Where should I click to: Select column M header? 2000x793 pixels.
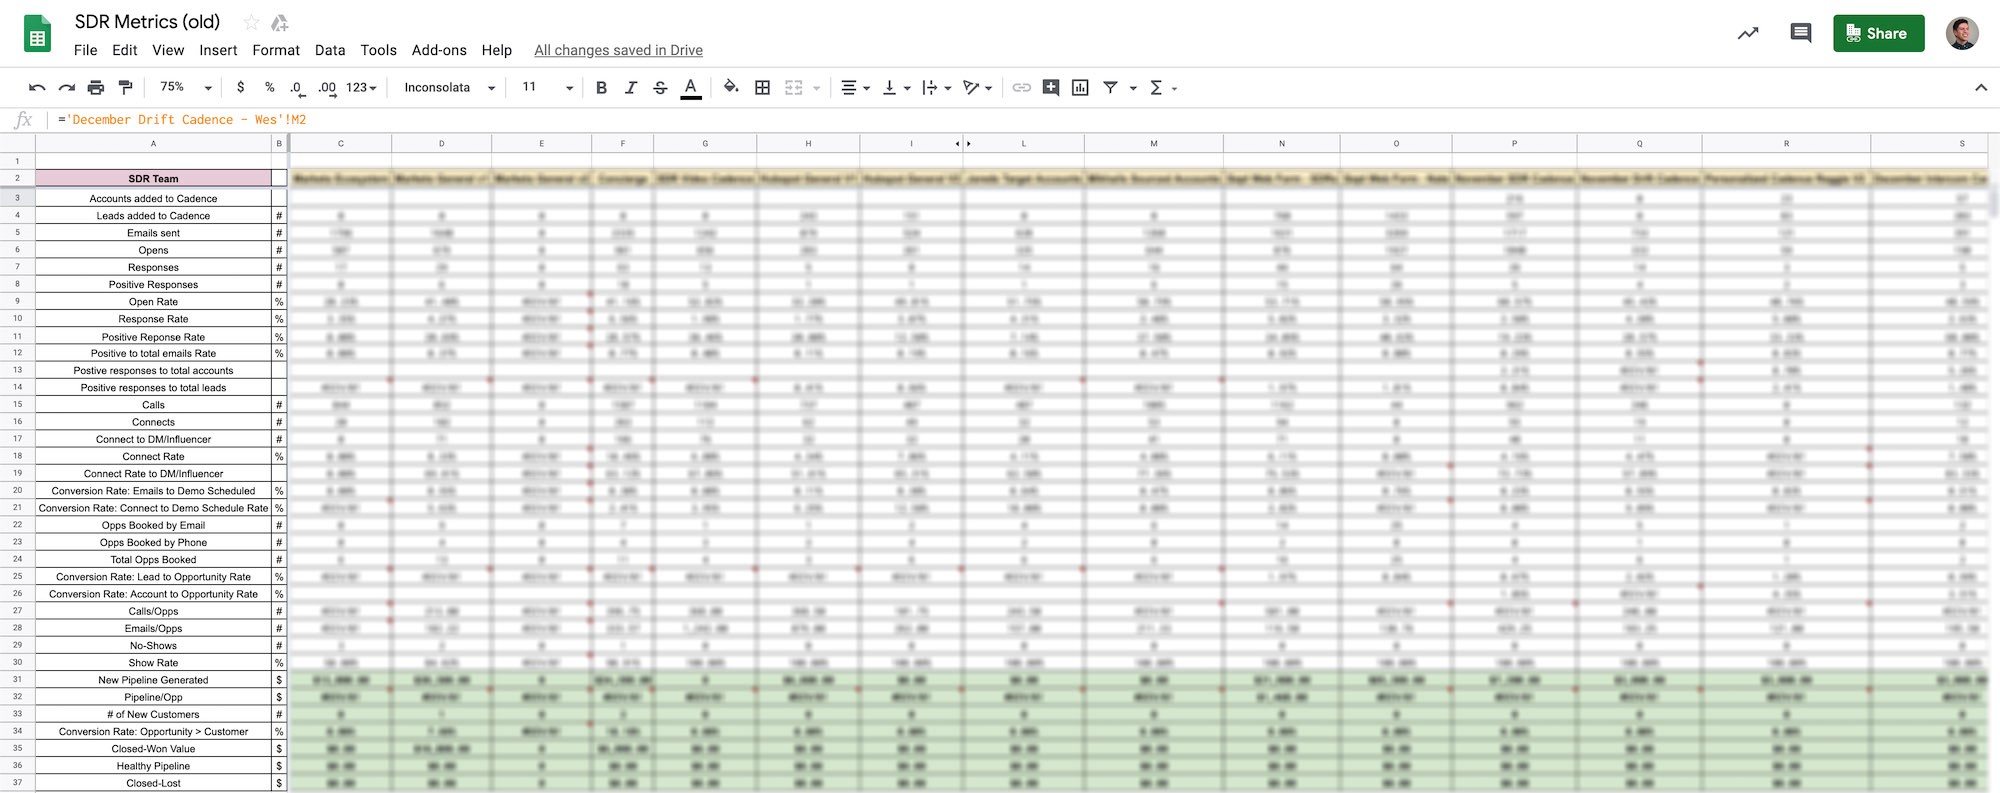1154,143
